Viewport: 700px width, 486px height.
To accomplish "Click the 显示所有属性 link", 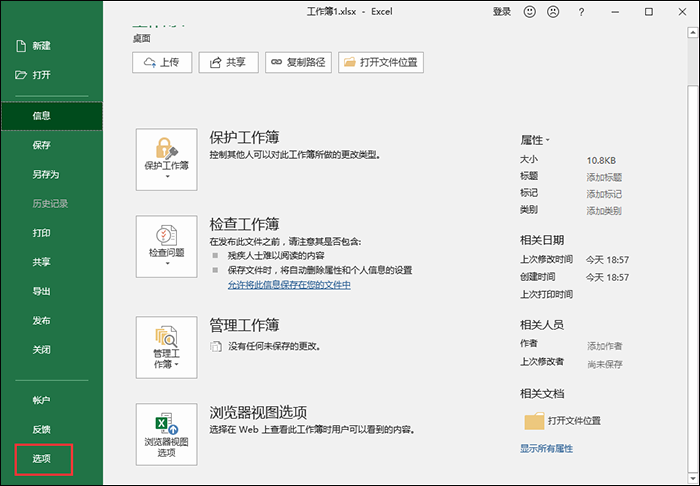I will click(x=546, y=449).
